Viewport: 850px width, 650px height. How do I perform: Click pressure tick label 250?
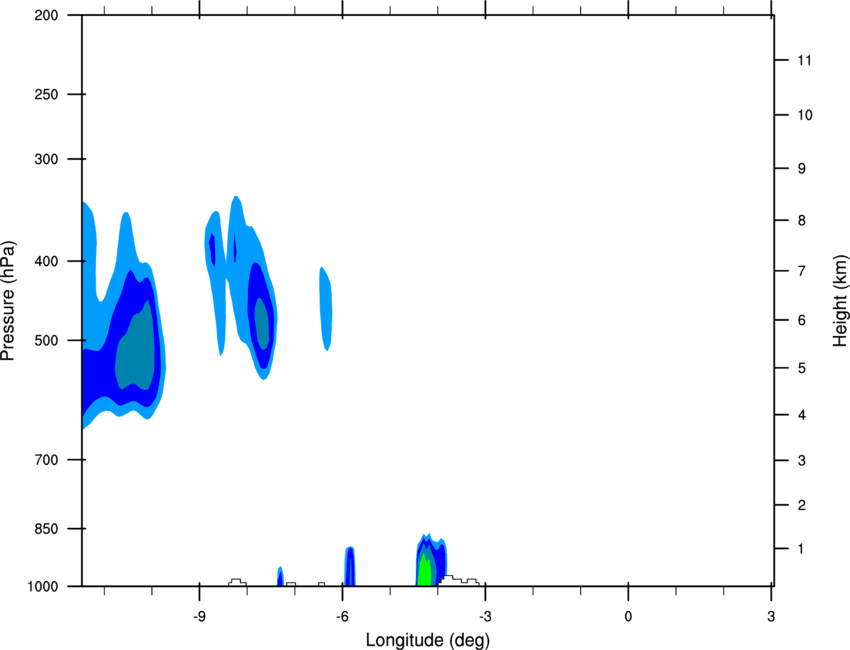(x=46, y=94)
